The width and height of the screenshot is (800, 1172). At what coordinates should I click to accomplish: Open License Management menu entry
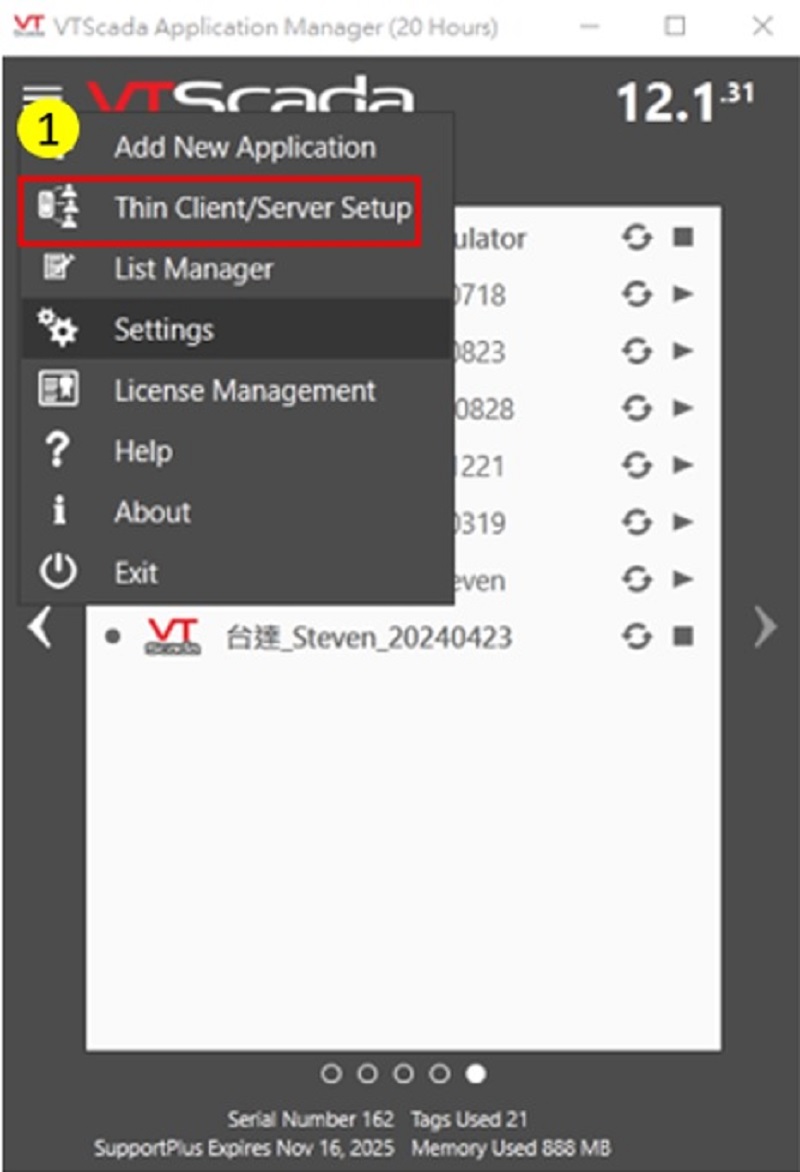pyautogui.click(x=236, y=390)
